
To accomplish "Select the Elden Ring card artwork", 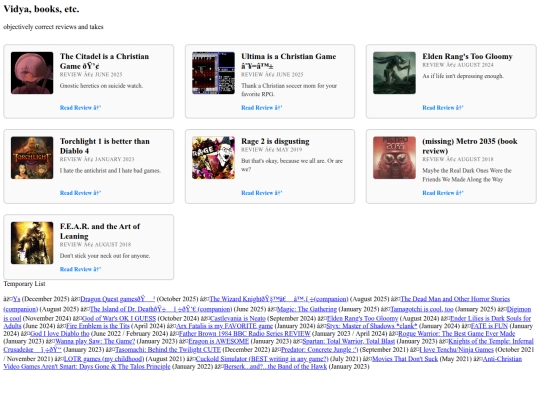I will click(394, 73).
